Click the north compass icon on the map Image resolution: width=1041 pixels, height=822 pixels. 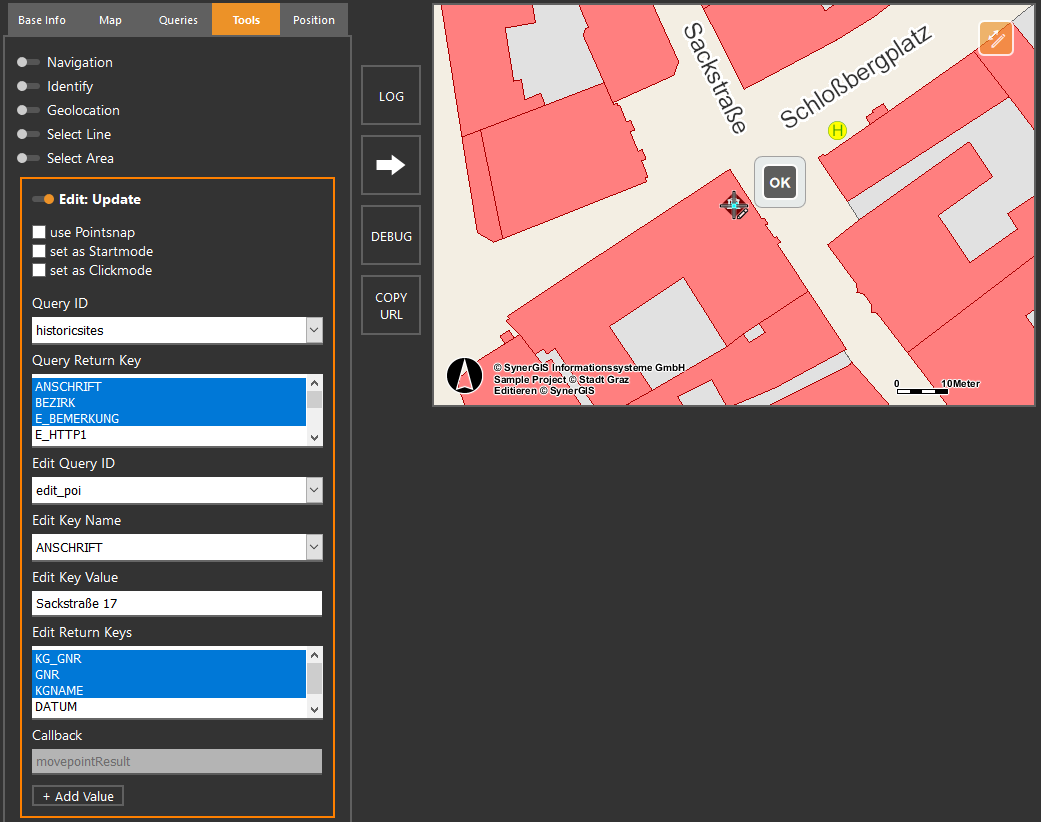(464, 376)
